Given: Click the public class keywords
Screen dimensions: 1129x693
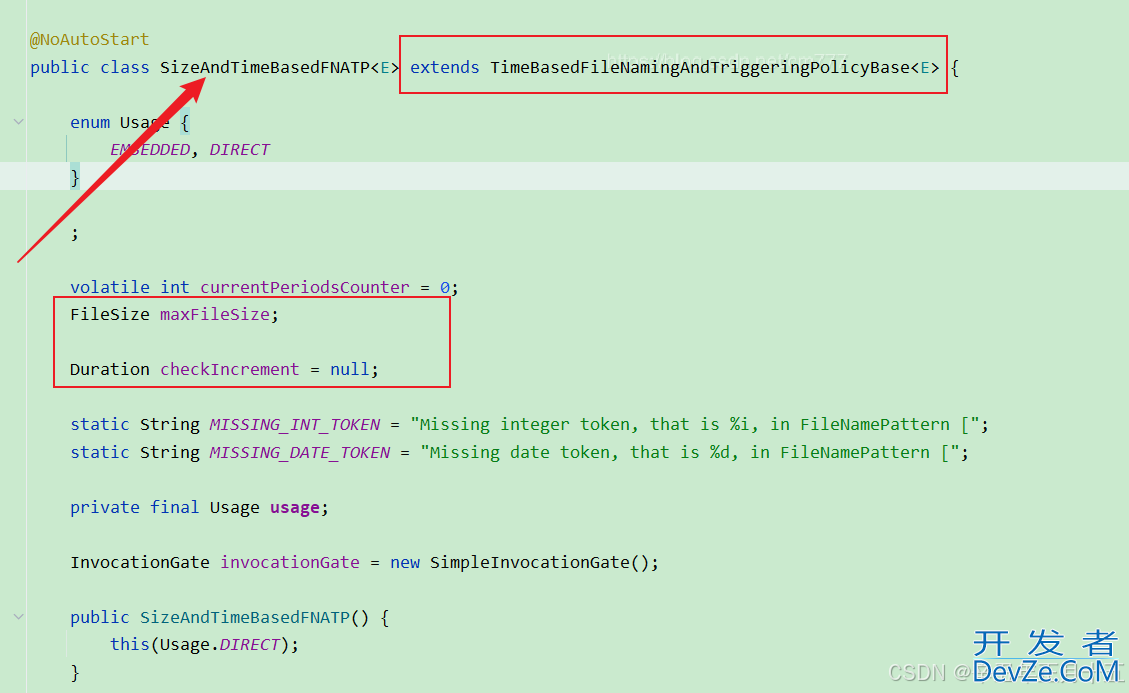Looking at the screenshot, I should tap(89, 68).
